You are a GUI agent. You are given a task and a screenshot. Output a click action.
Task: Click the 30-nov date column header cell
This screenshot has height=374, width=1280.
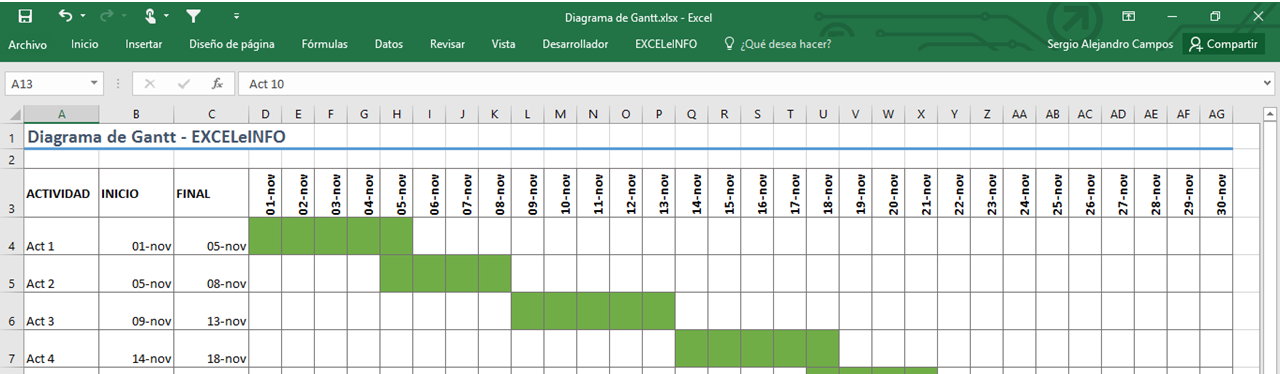(1217, 193)
